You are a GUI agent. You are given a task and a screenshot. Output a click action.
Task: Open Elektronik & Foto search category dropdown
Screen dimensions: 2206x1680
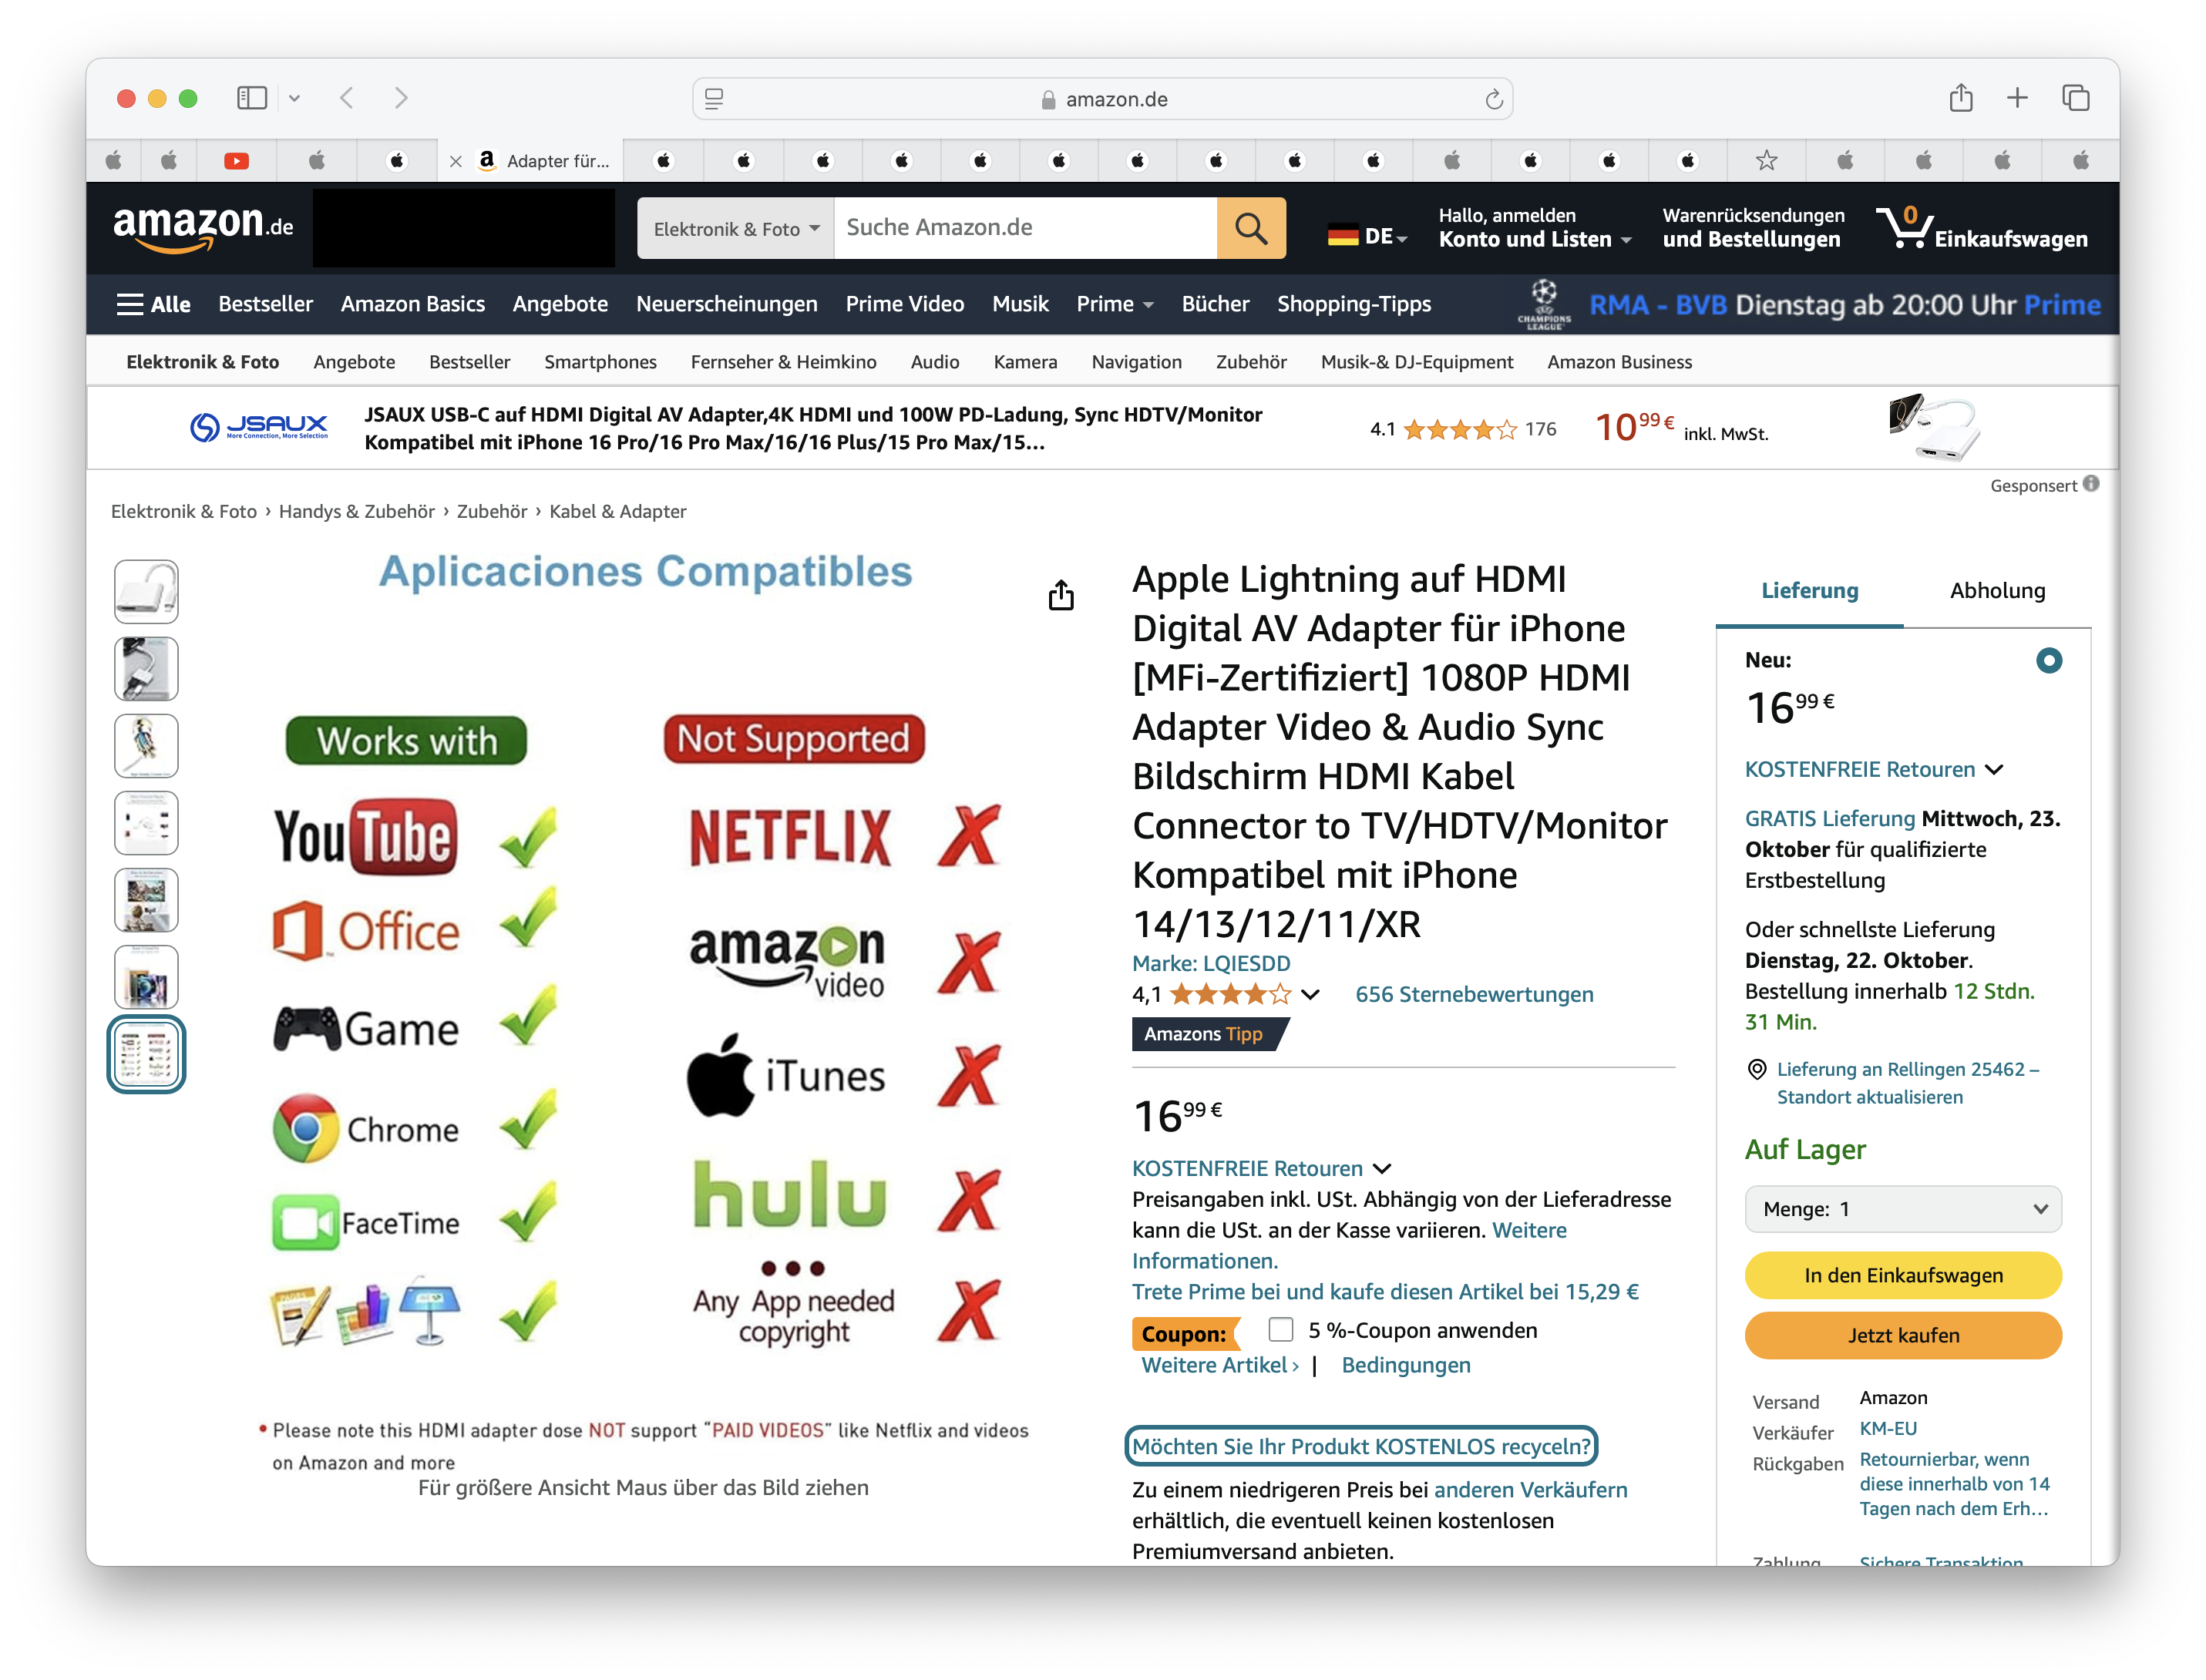[x=735, y=229]
